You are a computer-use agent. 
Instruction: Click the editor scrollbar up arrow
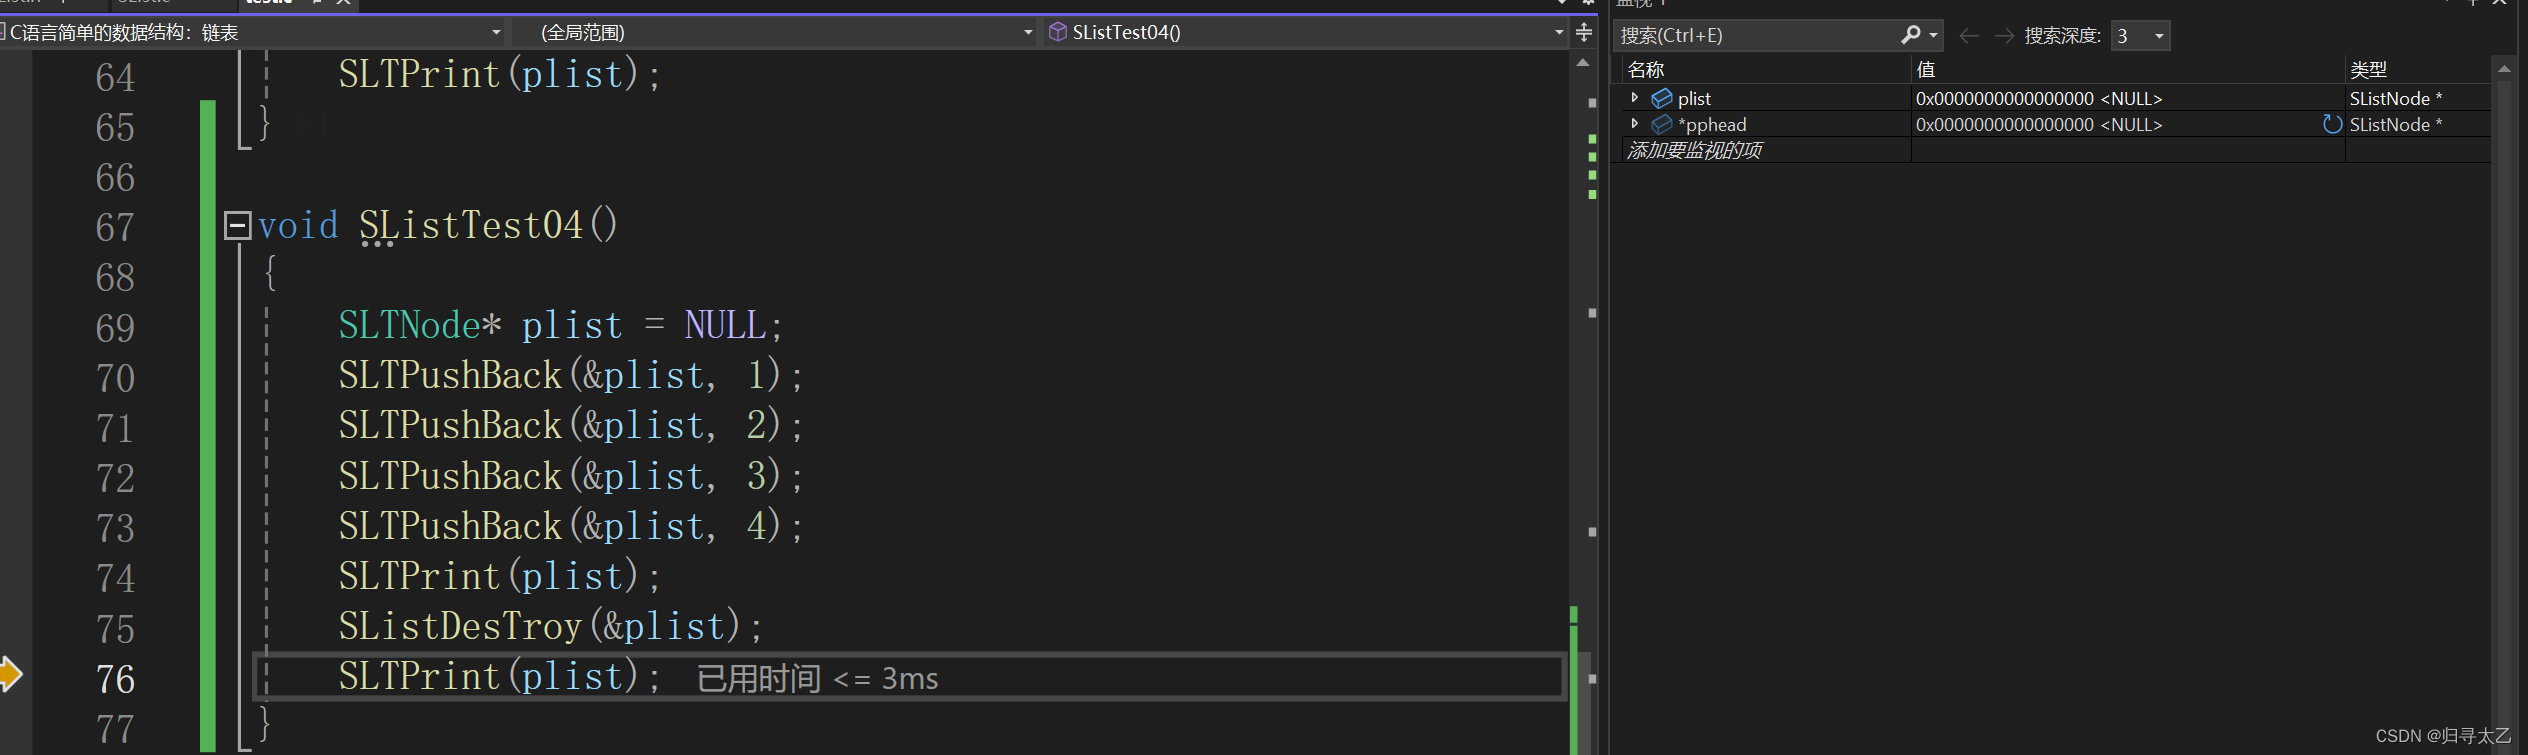coord(1583,63)
